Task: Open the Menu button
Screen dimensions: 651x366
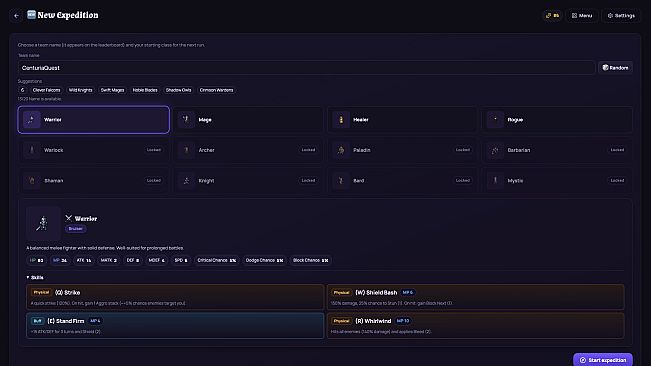Action: pos(582,15)
